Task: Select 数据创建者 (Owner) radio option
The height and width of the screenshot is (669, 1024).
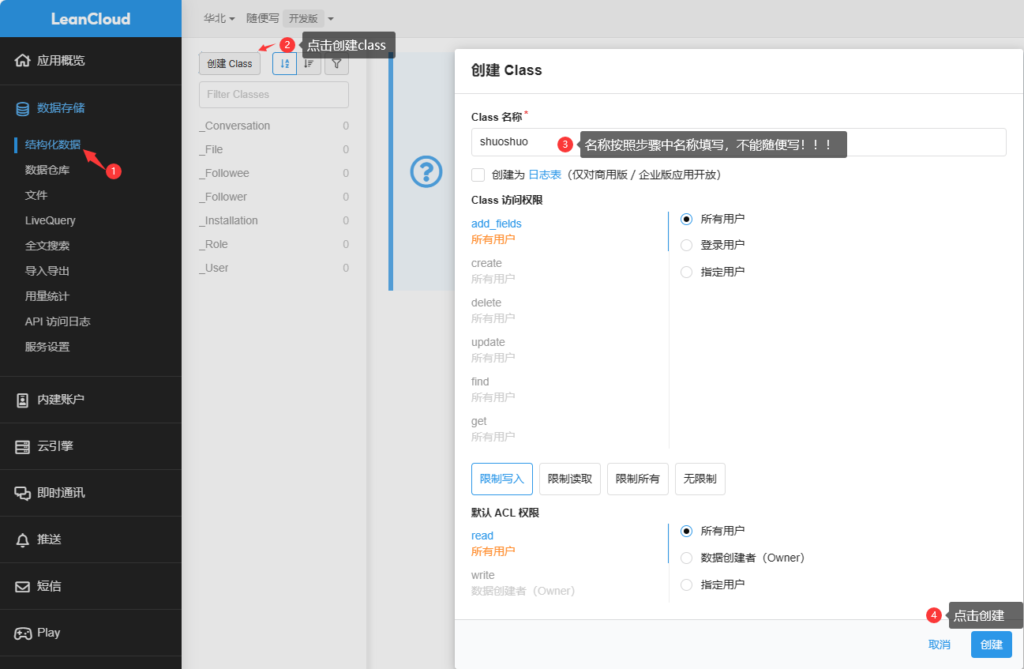Action: pos(686,558)
